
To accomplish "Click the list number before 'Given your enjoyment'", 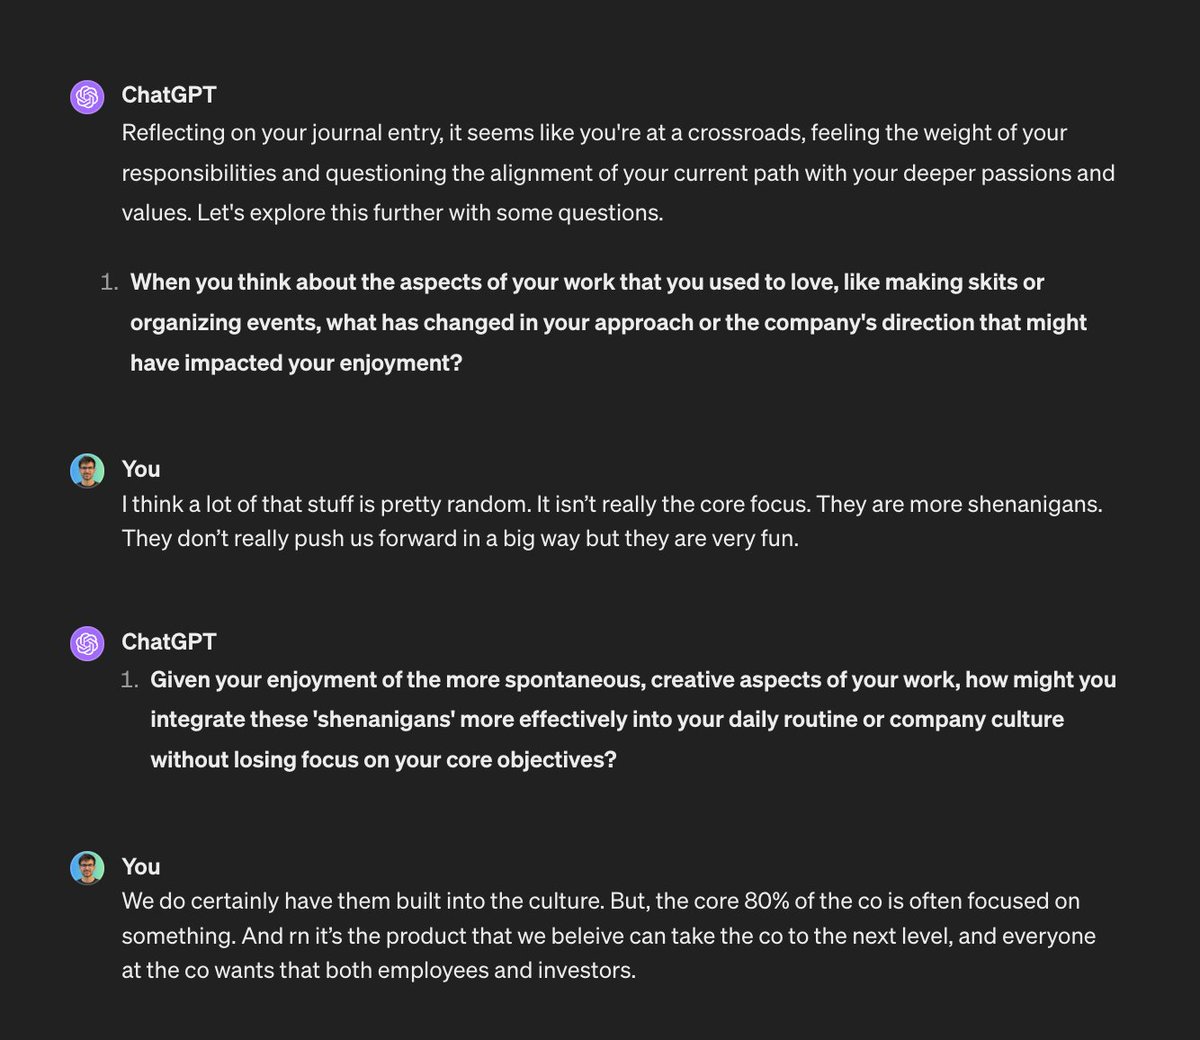I will point(129,680).
